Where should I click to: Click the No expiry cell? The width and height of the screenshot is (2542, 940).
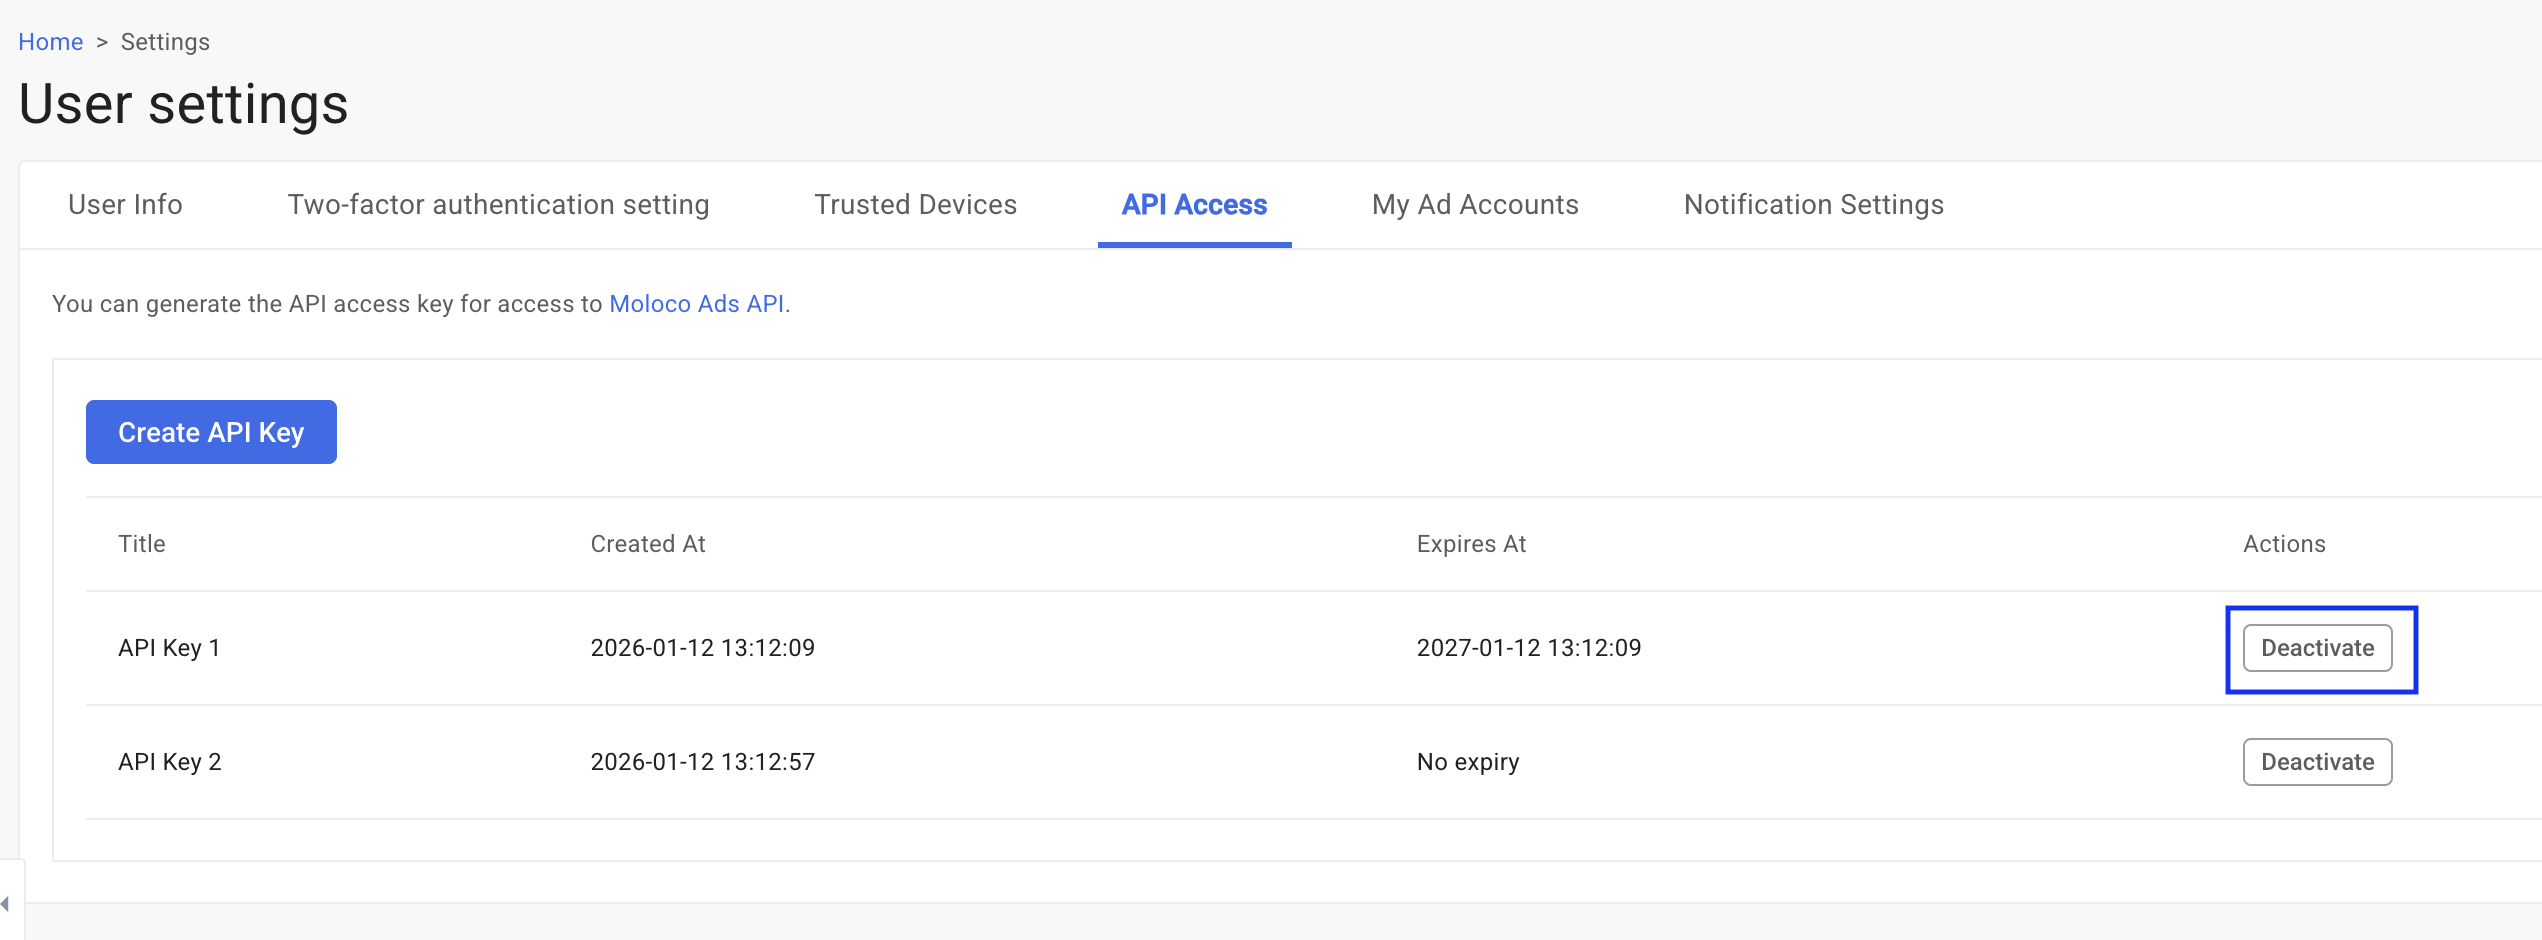coord(1467,762)
